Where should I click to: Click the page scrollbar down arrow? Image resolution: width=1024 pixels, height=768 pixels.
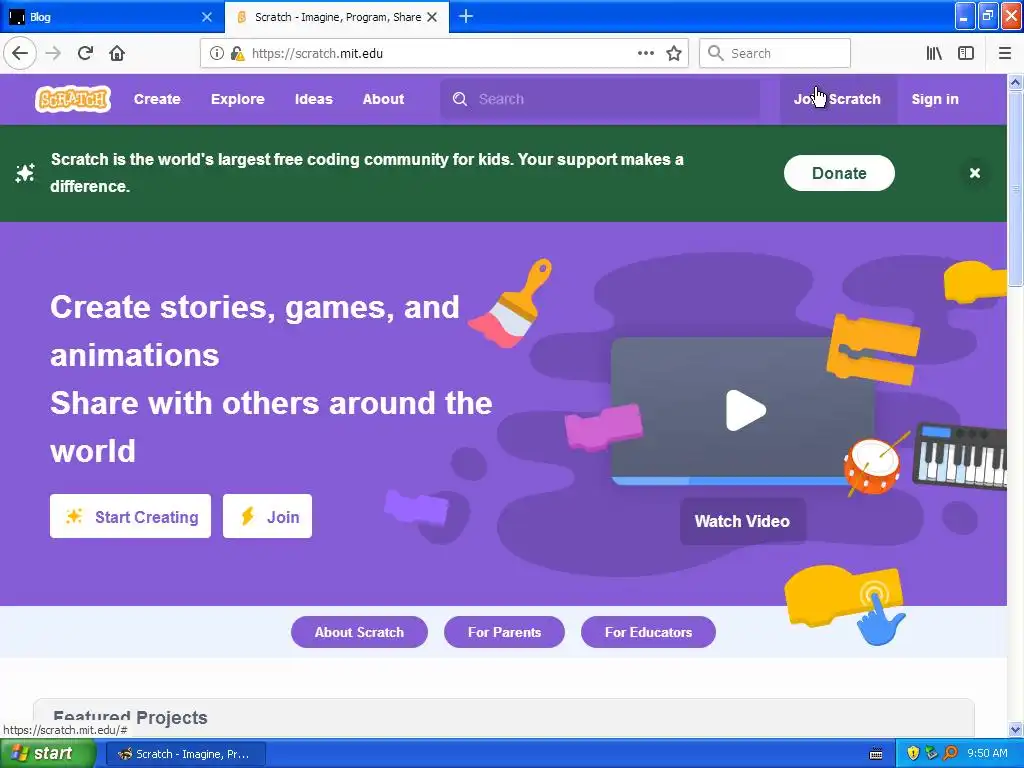pos(1015,729)
